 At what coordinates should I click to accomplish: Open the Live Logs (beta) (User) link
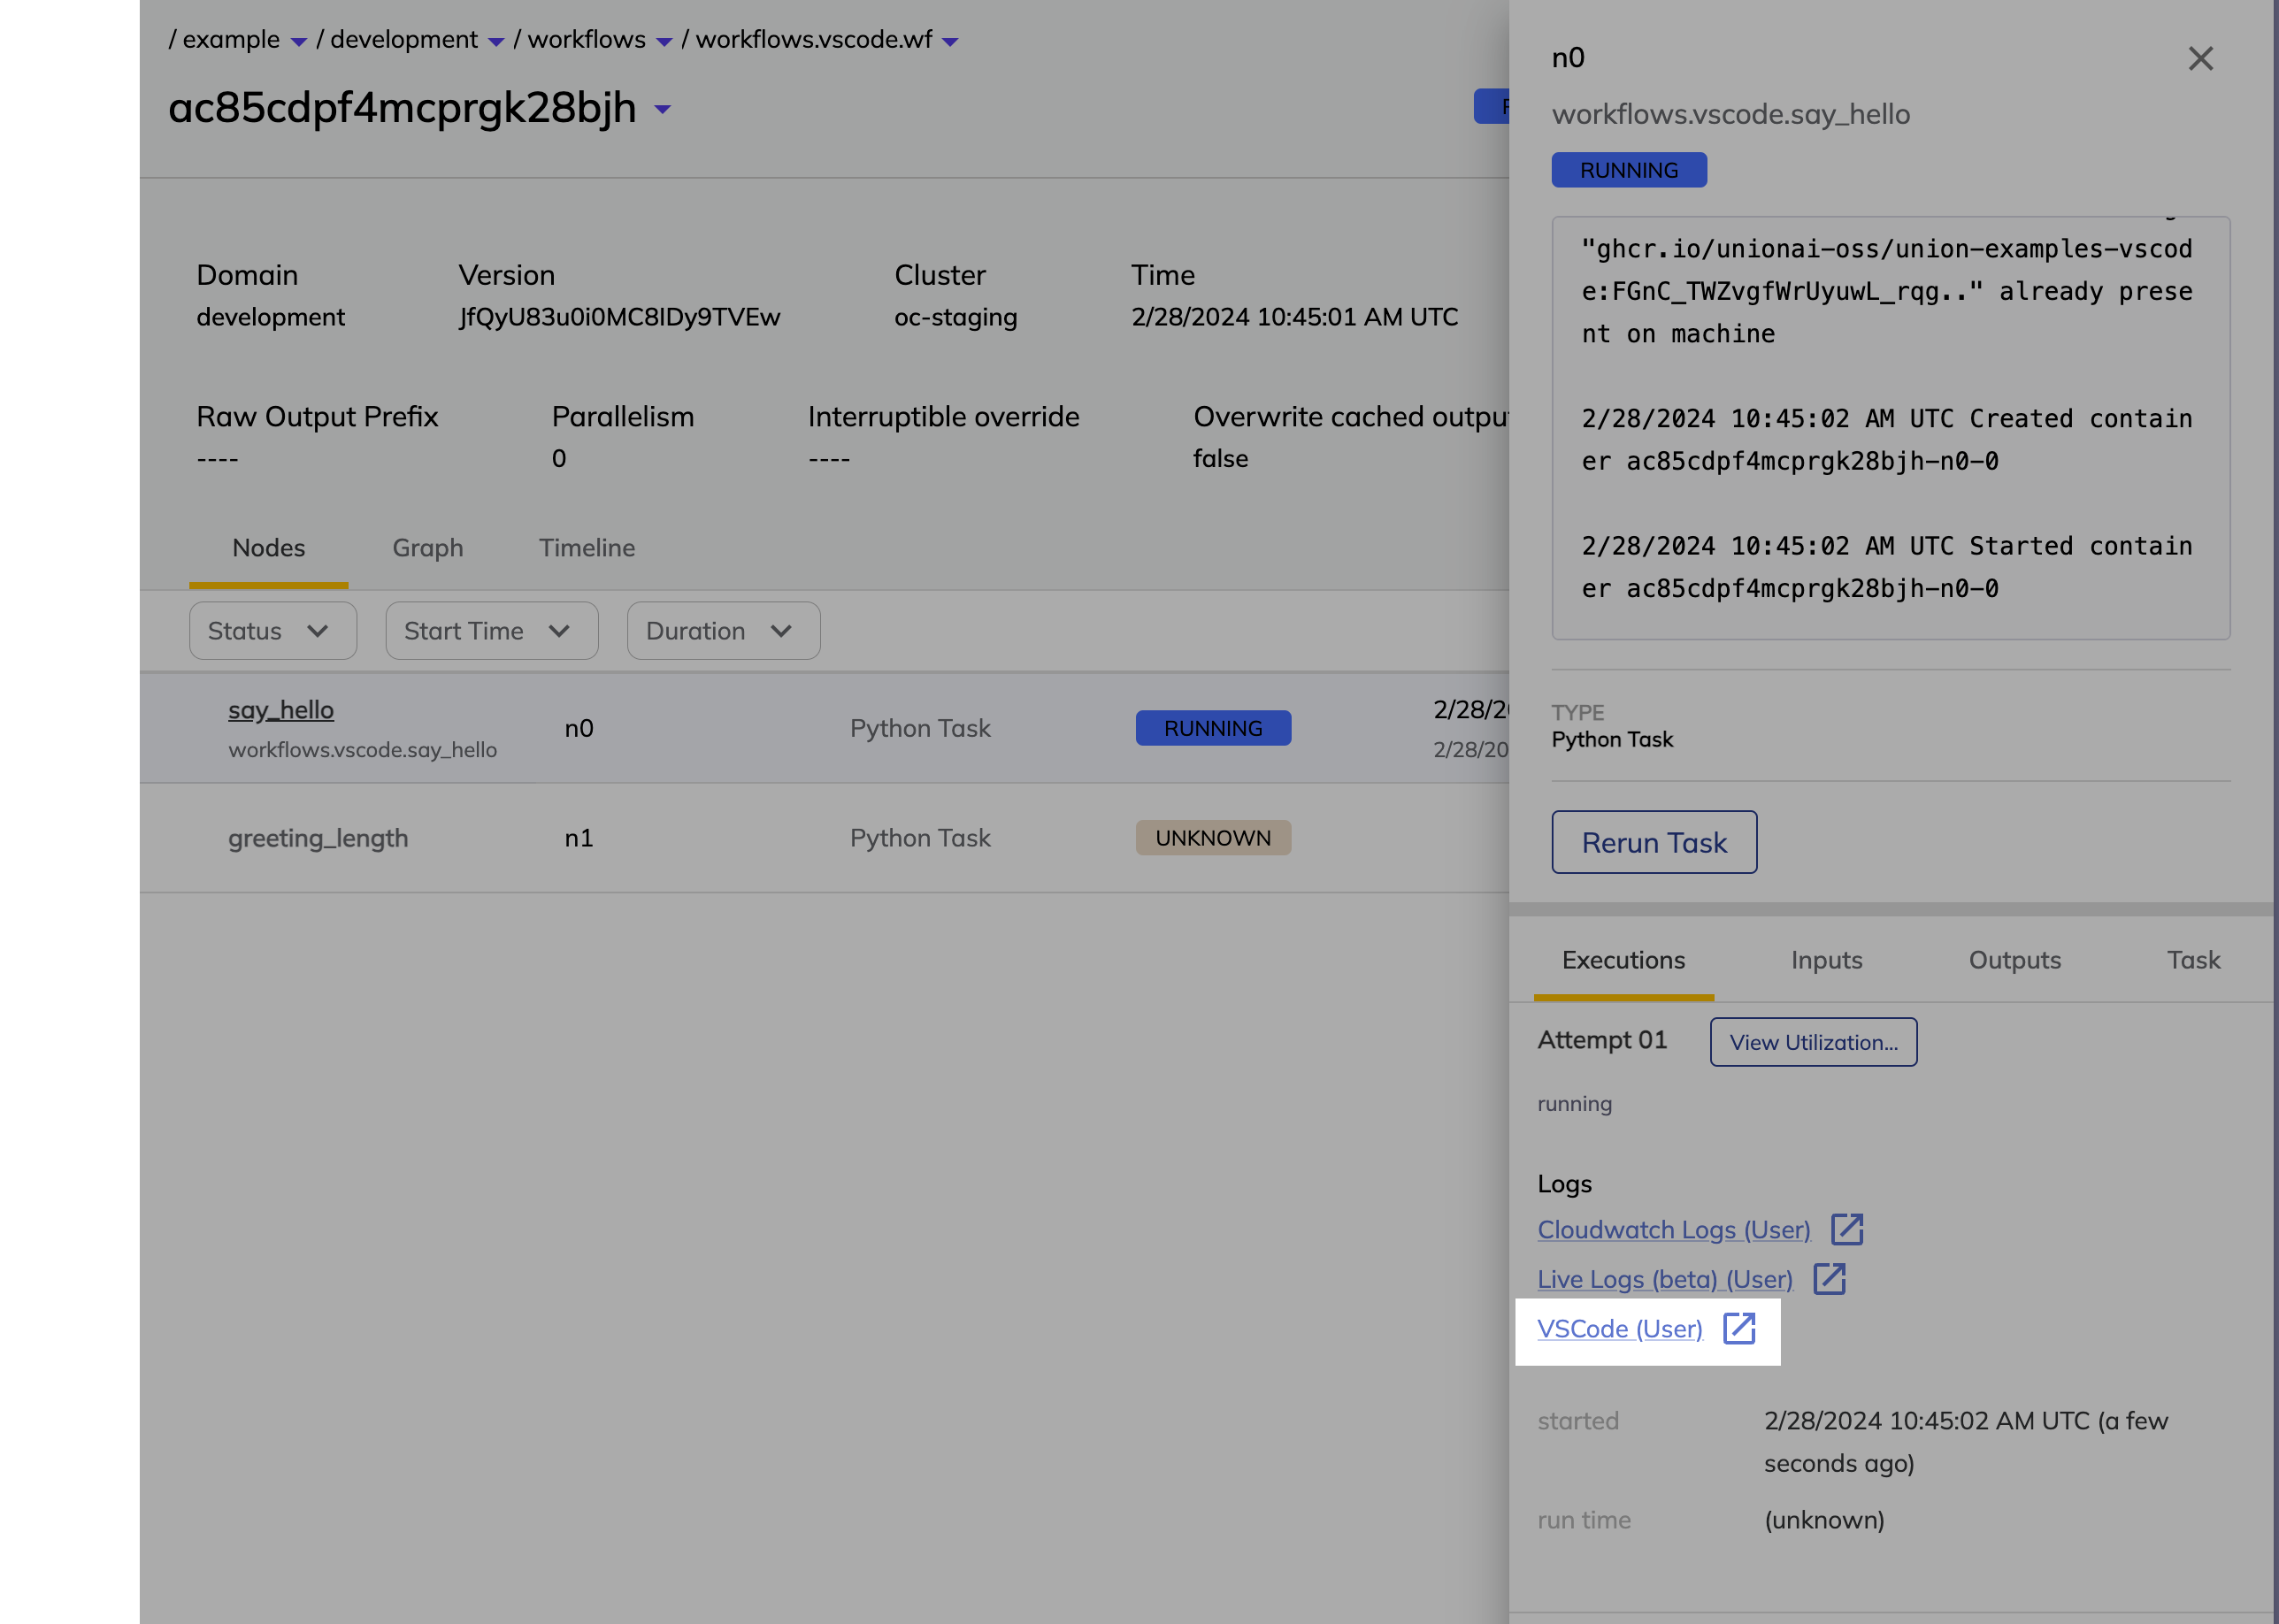(1664, 1280)
